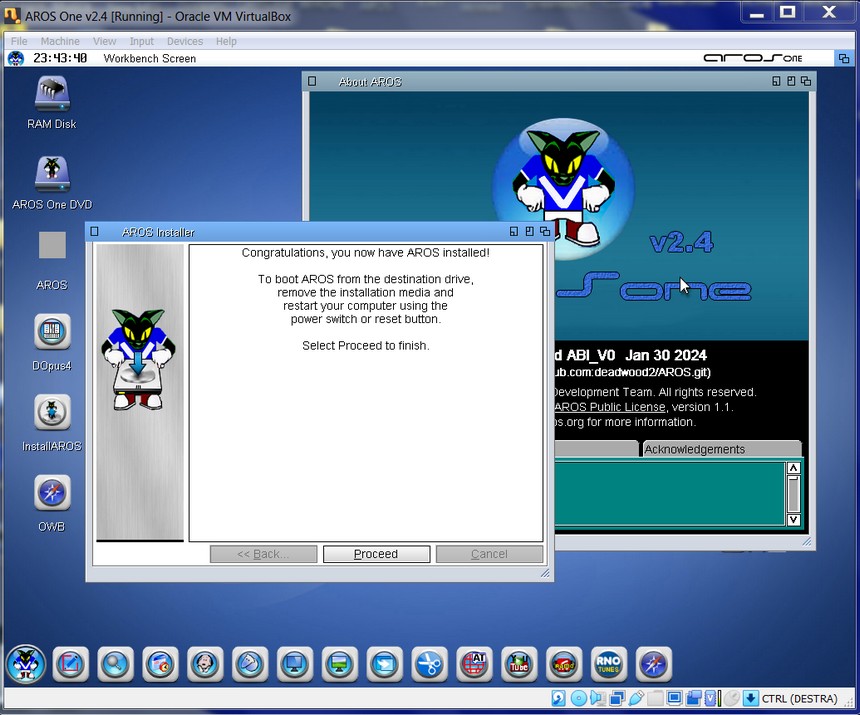The width and height of the screenshot is (860, 715).
Task: Click the AROS Installer window close gadget
Action: click(x=94, y=231)
